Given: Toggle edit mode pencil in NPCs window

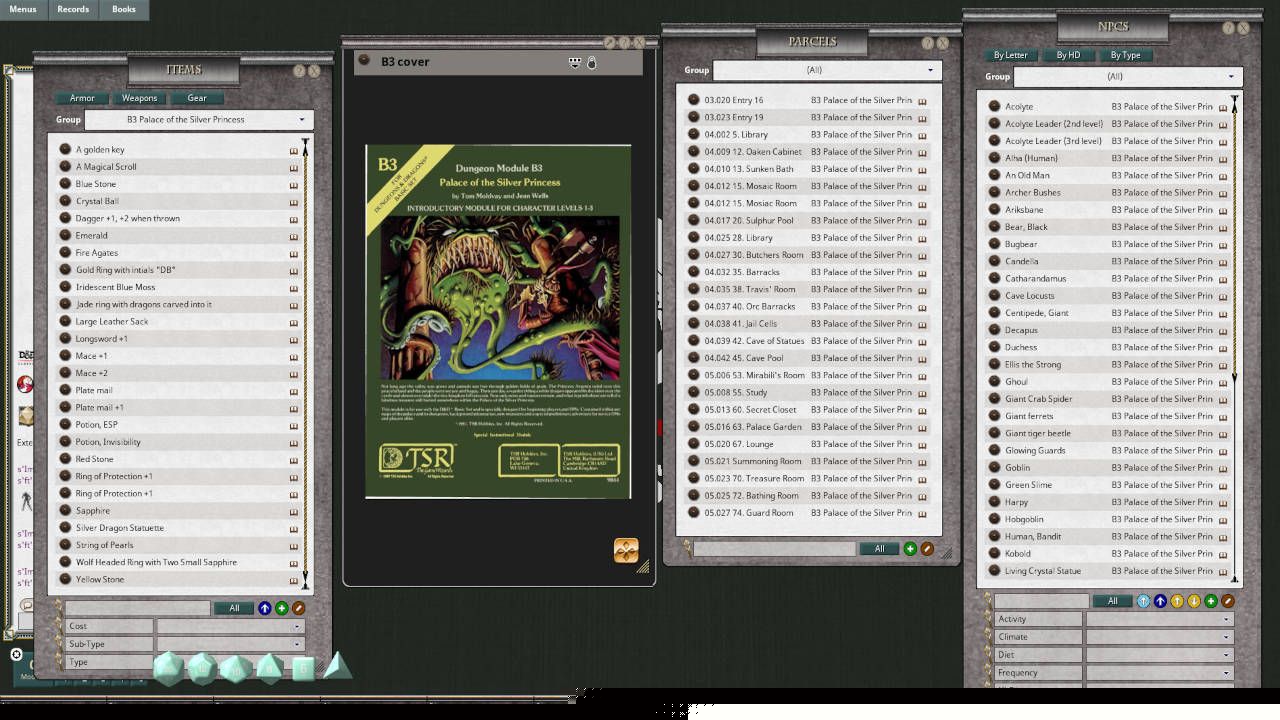Looking at the screenshot, I should 1228,601.
